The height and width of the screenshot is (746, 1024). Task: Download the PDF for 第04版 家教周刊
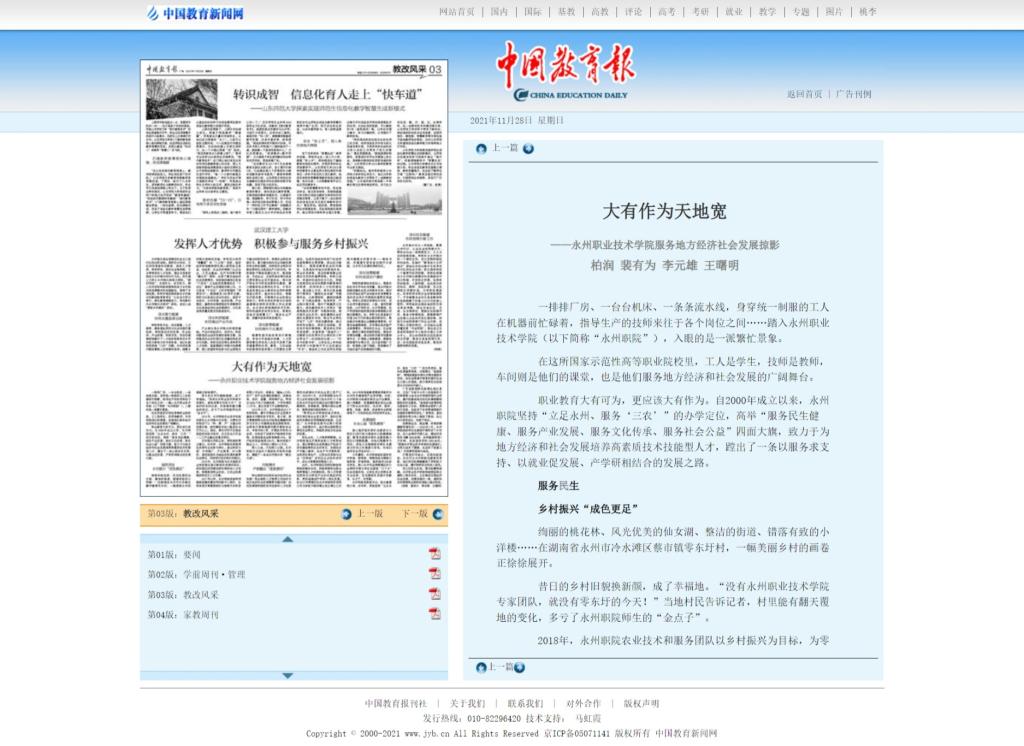[x=435, y=613]
